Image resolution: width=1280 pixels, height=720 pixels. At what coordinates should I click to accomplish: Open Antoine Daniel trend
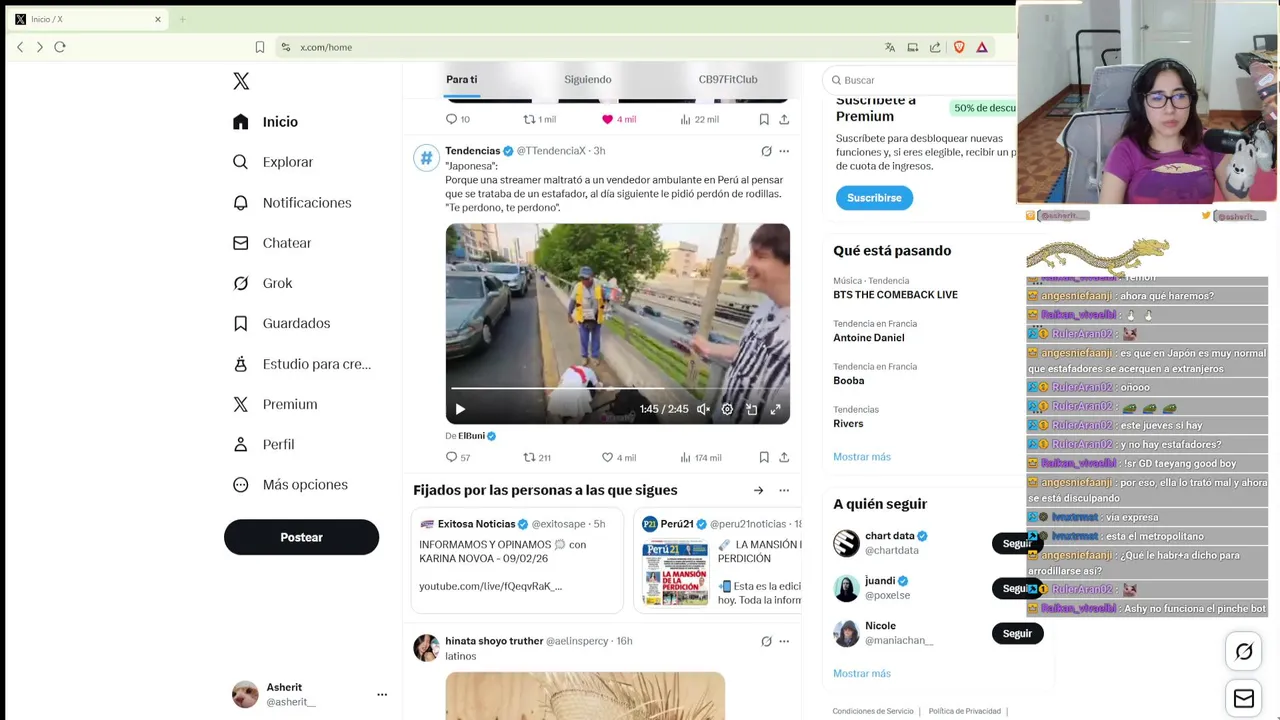pos(868,338)
